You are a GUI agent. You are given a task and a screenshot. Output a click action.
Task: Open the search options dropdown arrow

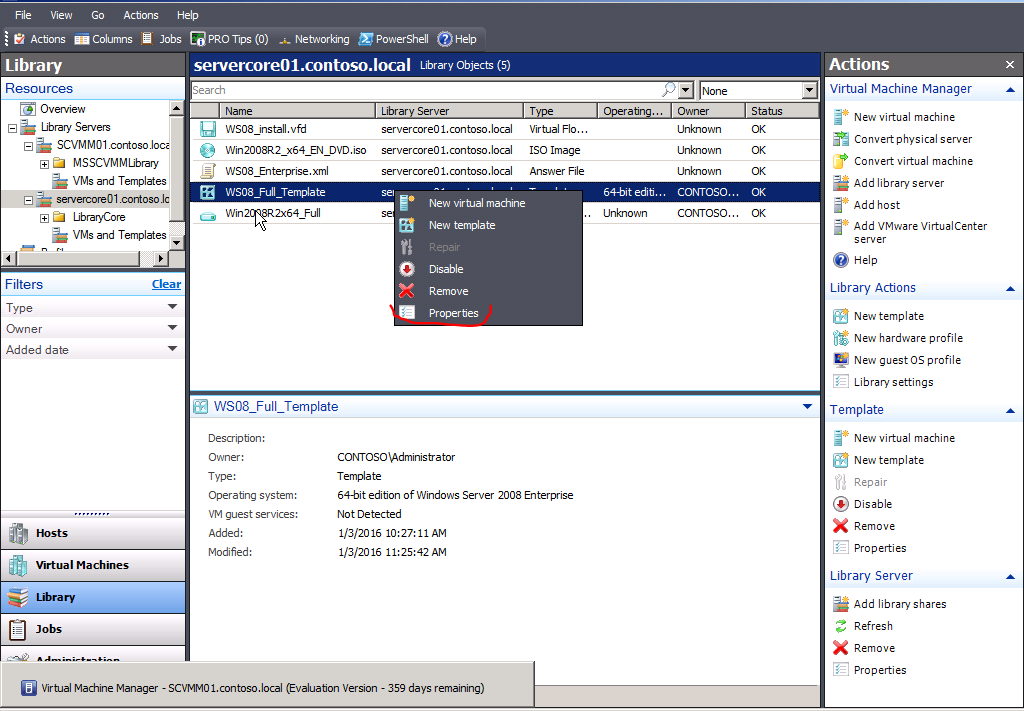[x=686, y=90]
